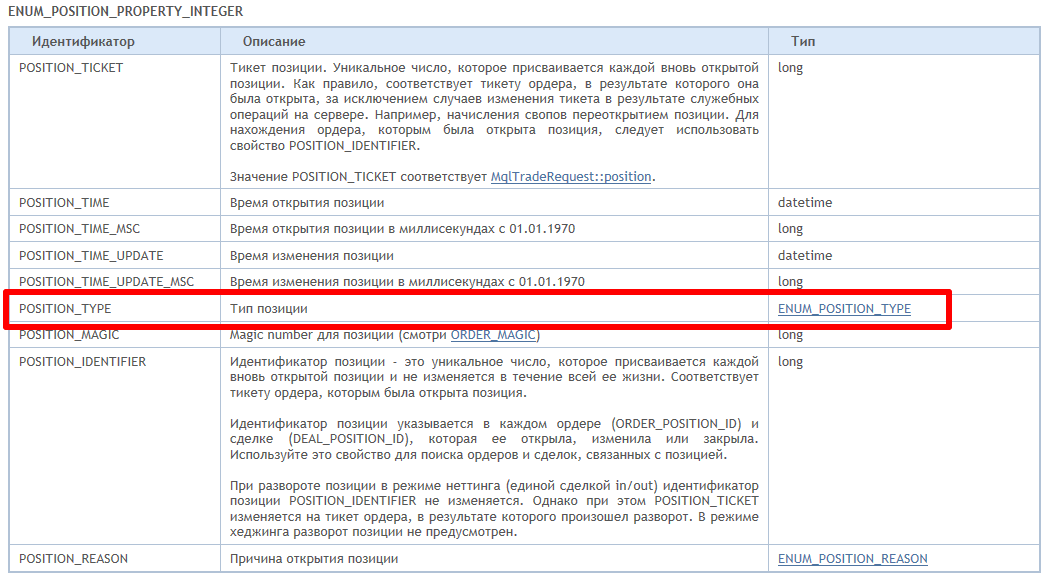Image resolution: width=1047 pixels, height=579 pixels.
Task: Follow the ORDER_MAGIC link
Action: 493,335
